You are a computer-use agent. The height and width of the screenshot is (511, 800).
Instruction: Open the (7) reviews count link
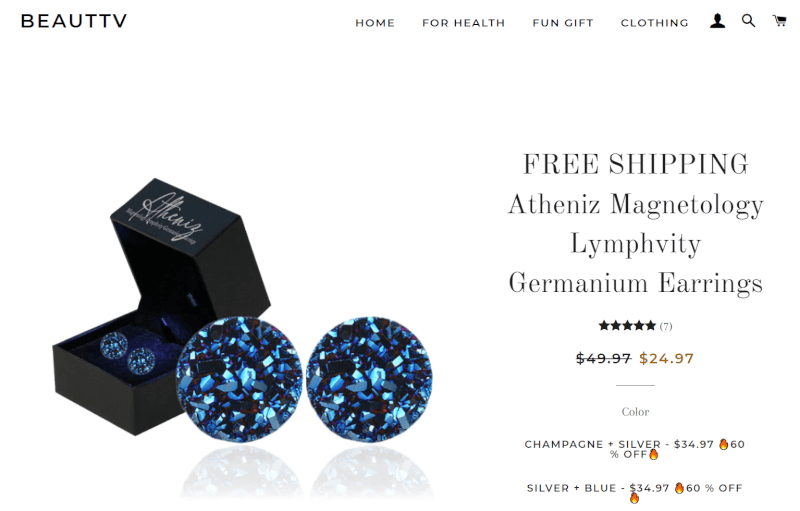(666, 326)
